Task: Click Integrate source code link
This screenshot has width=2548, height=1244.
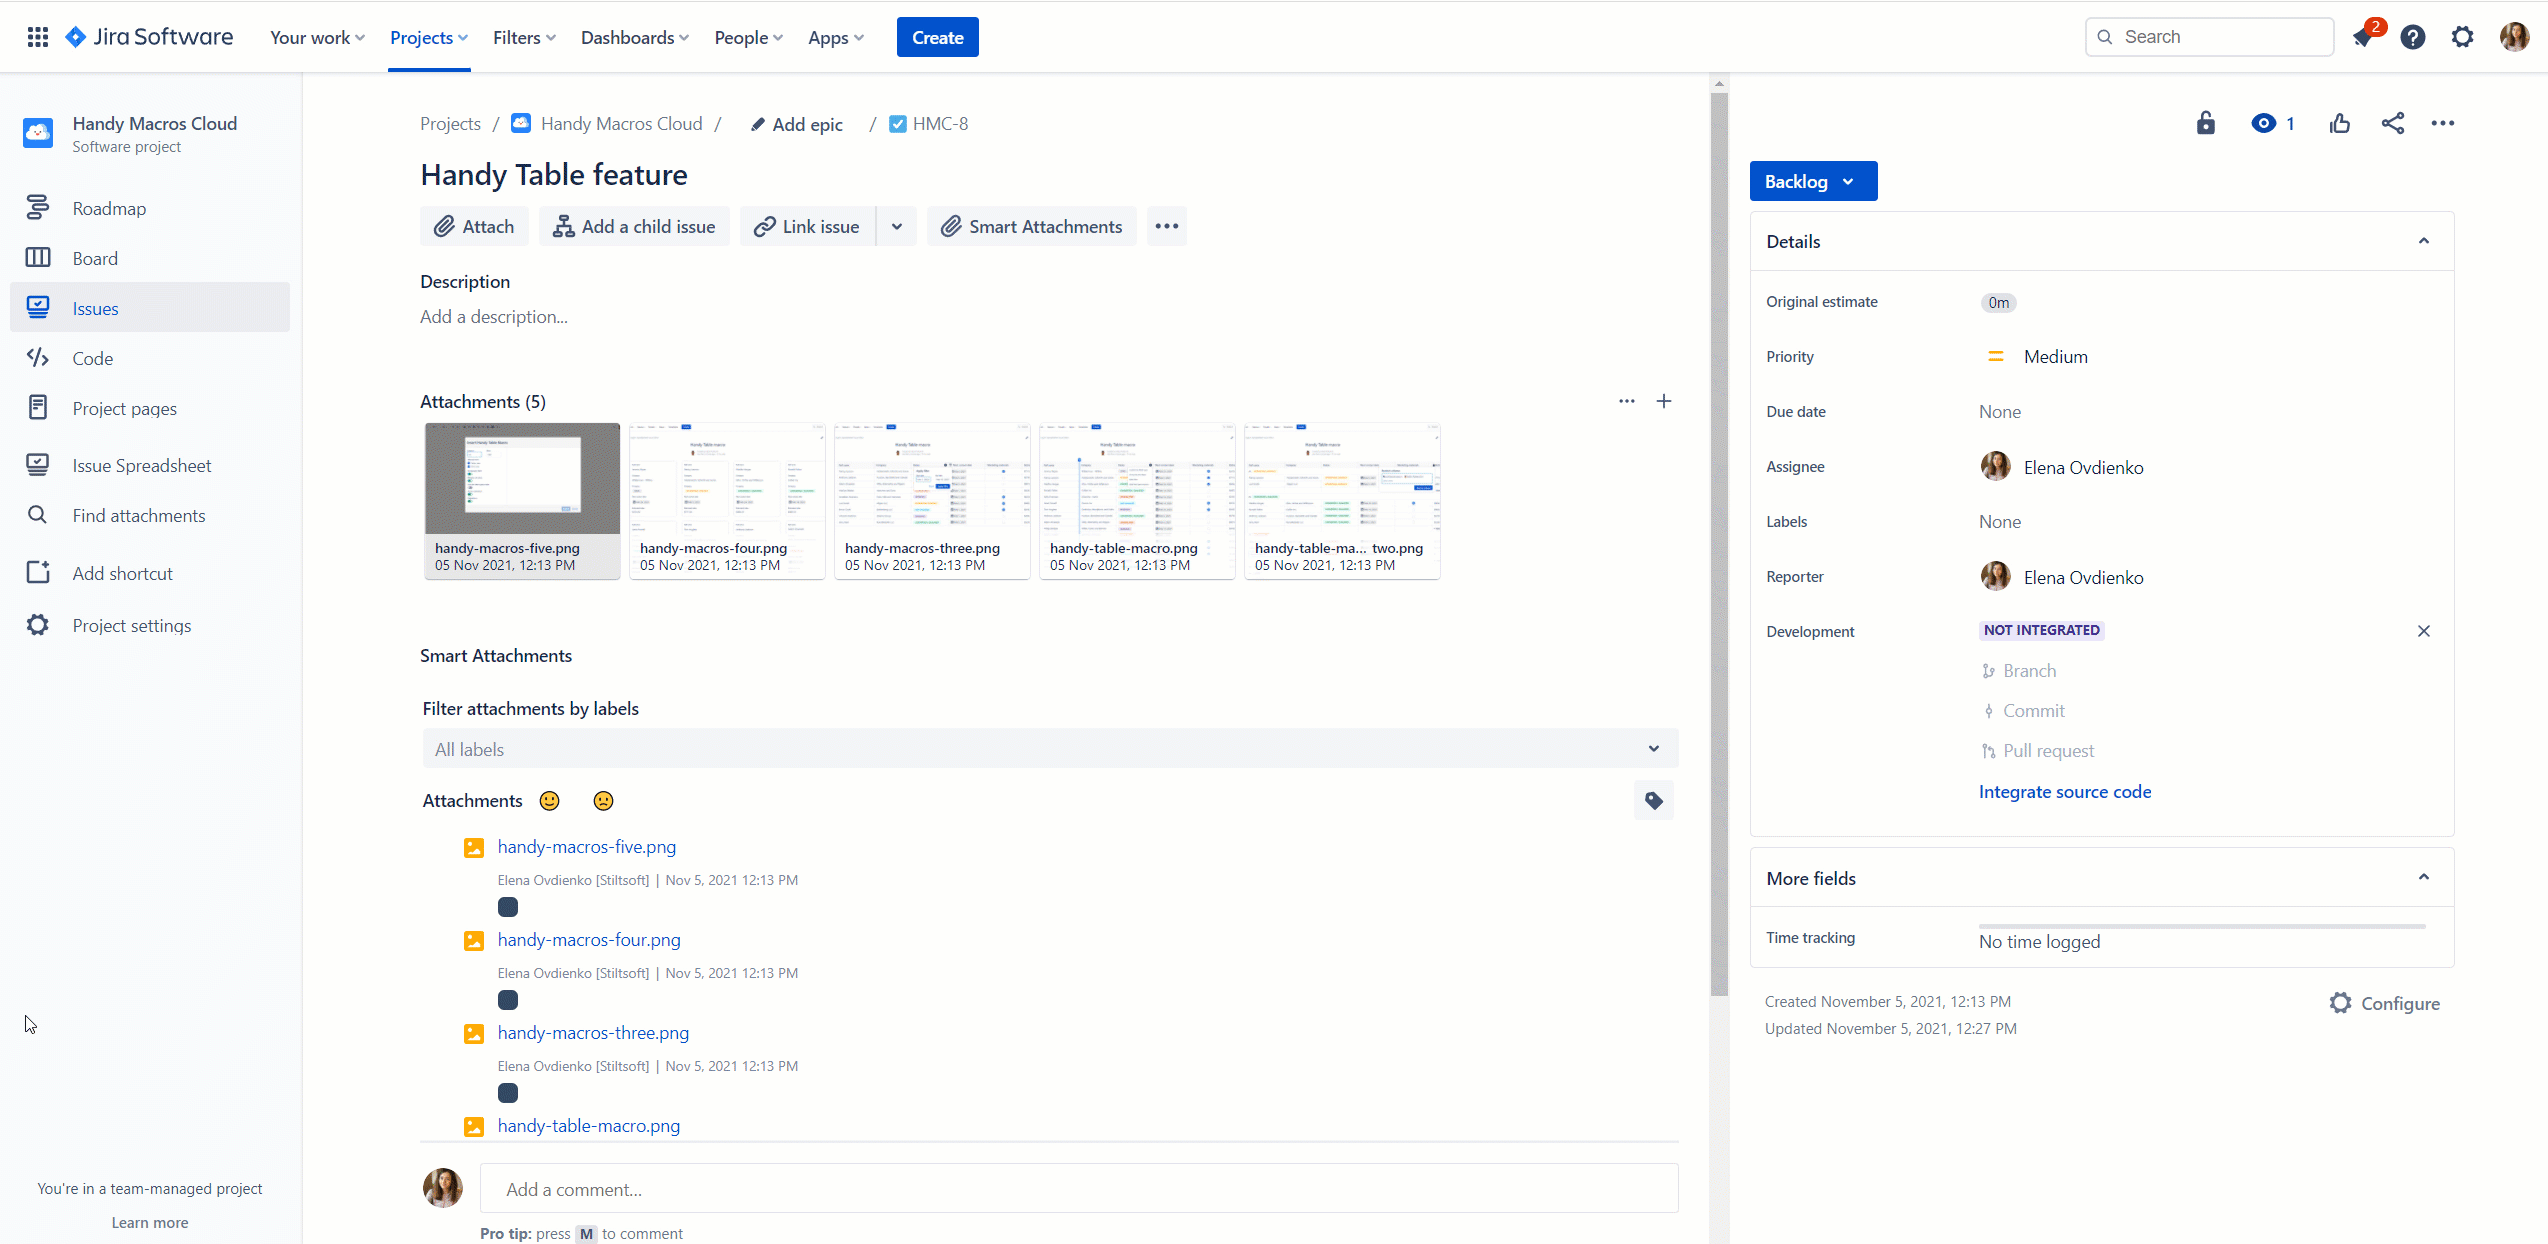Action: click(x=2065, y=791)
